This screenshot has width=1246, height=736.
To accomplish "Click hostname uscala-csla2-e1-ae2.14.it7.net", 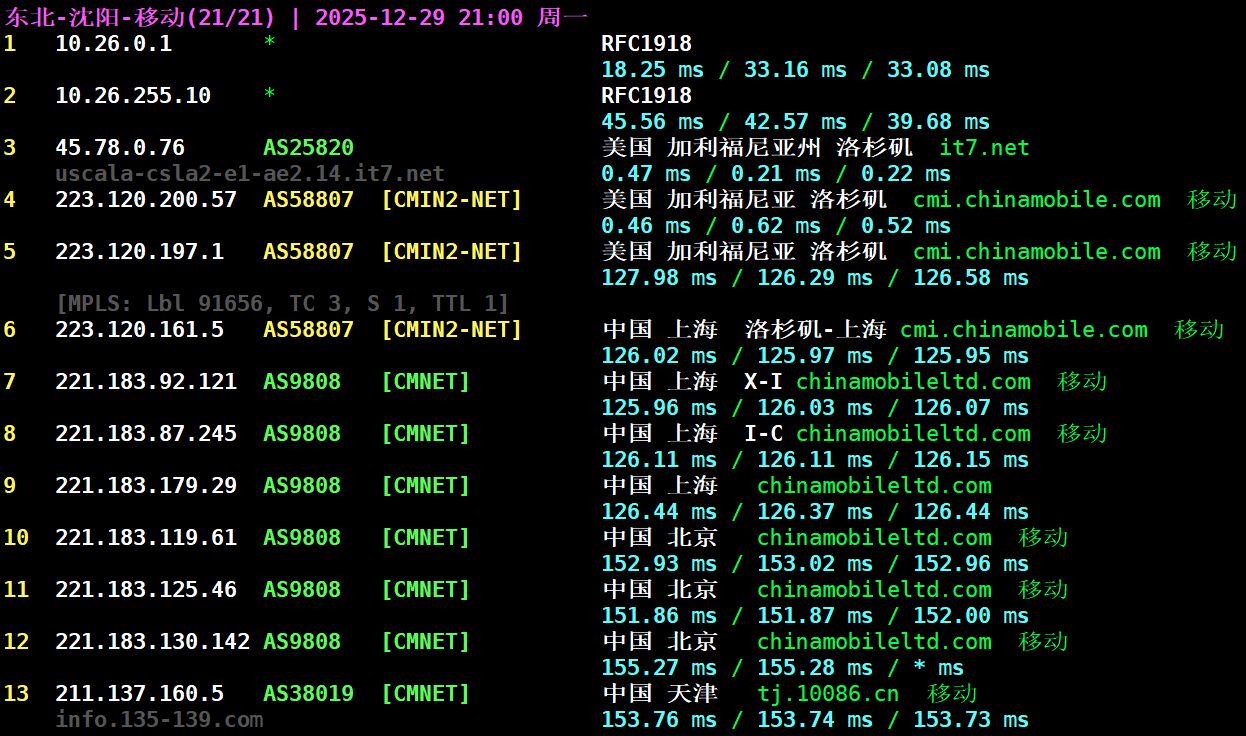I will [249, 174].
